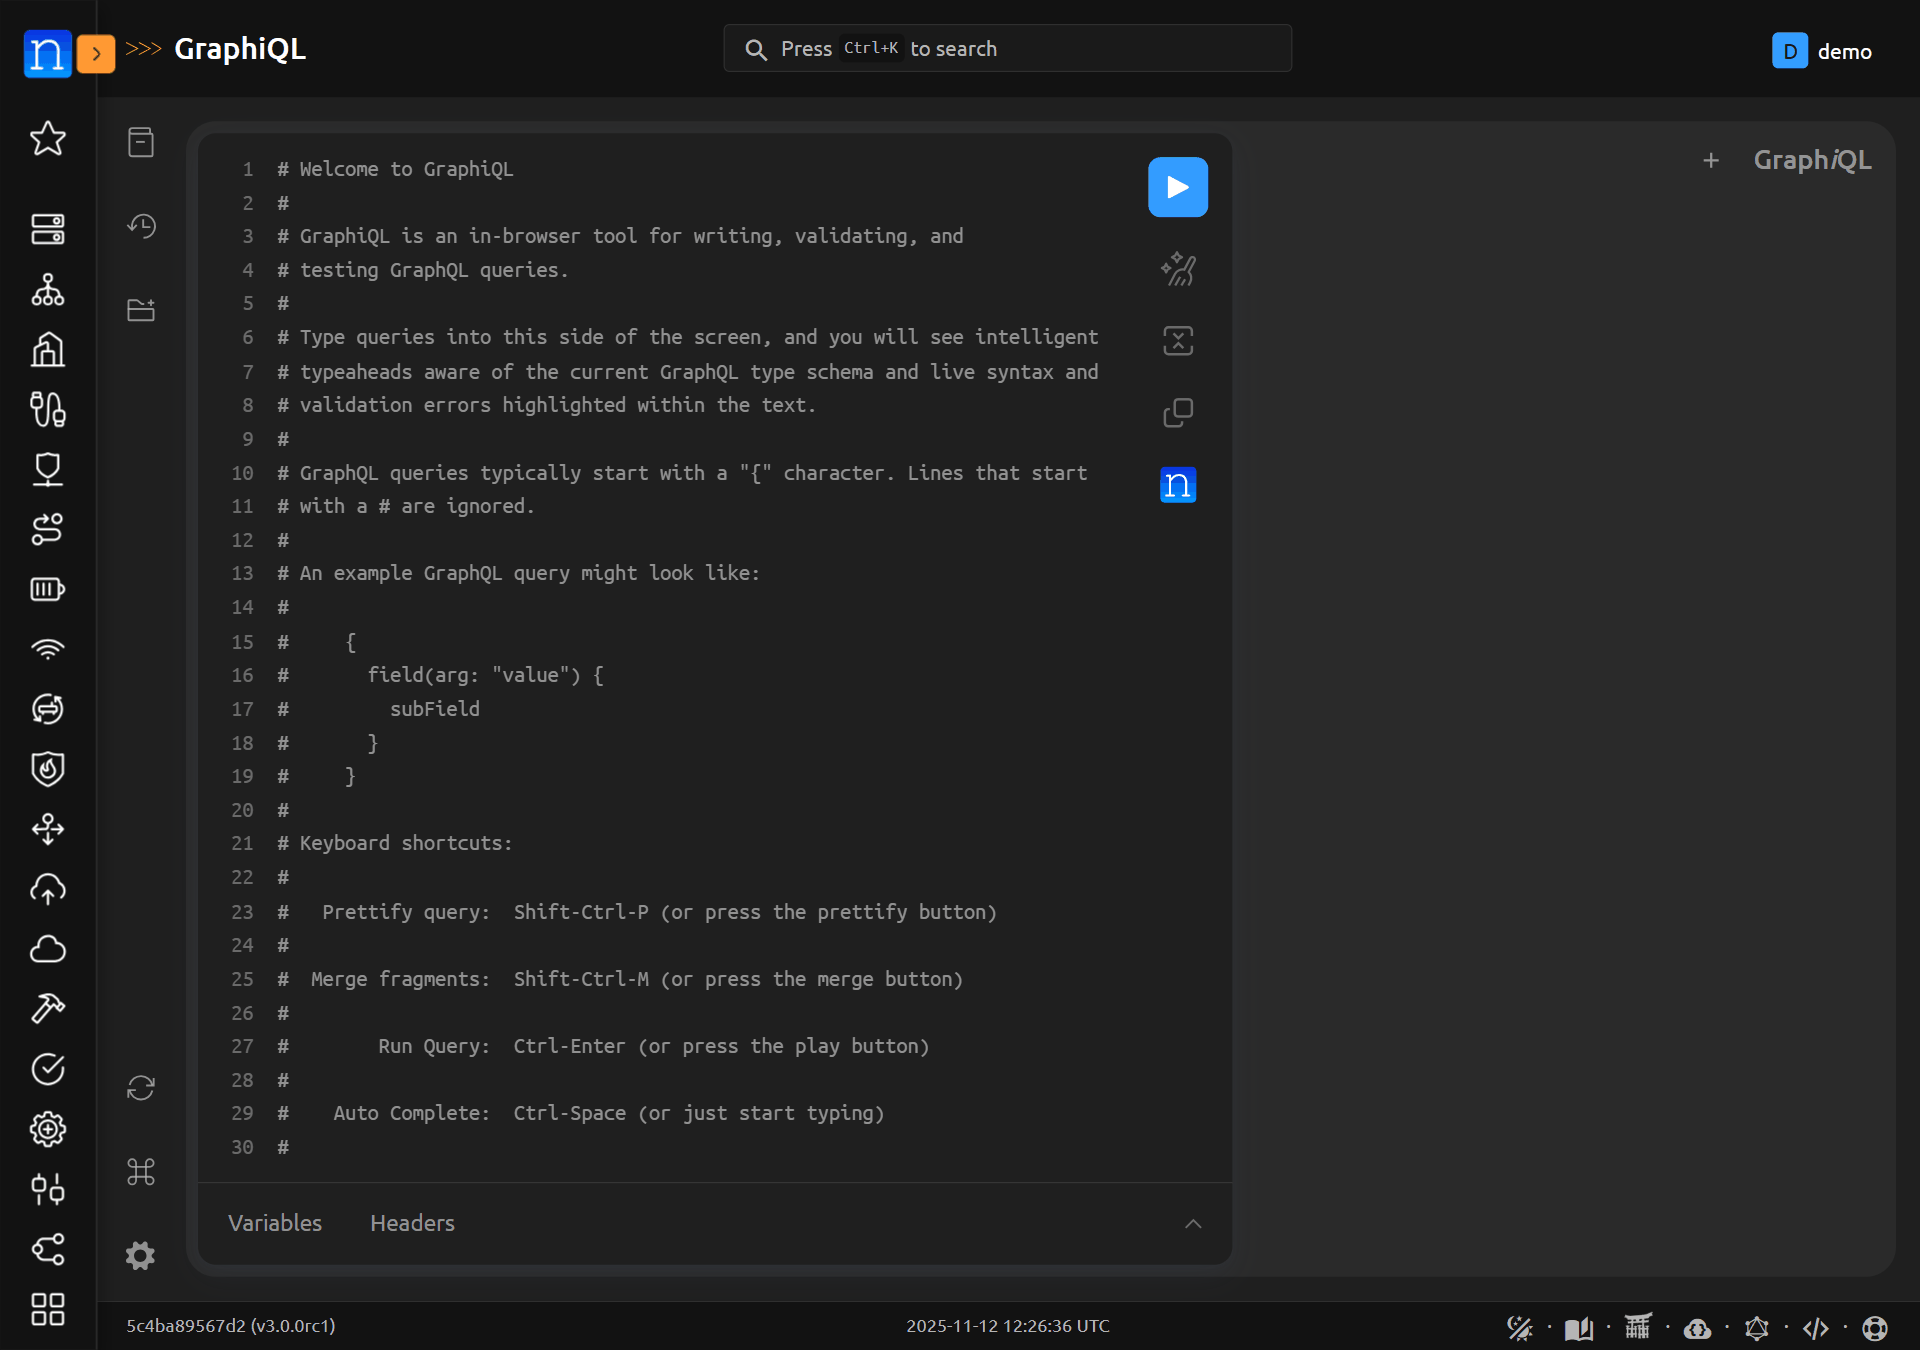Switch to the Headers tab
Viewport: 1920px width, 1350px height.
(412, 1223)
